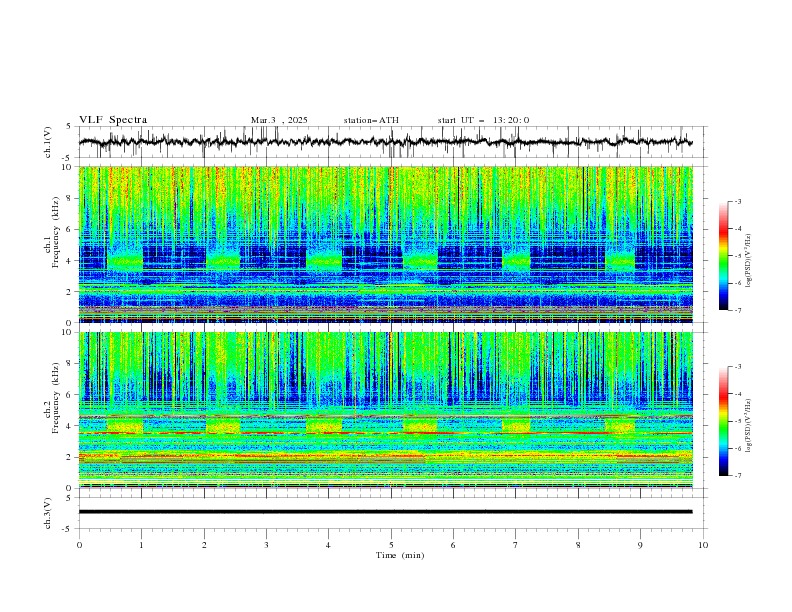Viewport: 792px width, 612px height.
Task: Select the date text "Mar.3 , 2025"
Action: [279, 120]
